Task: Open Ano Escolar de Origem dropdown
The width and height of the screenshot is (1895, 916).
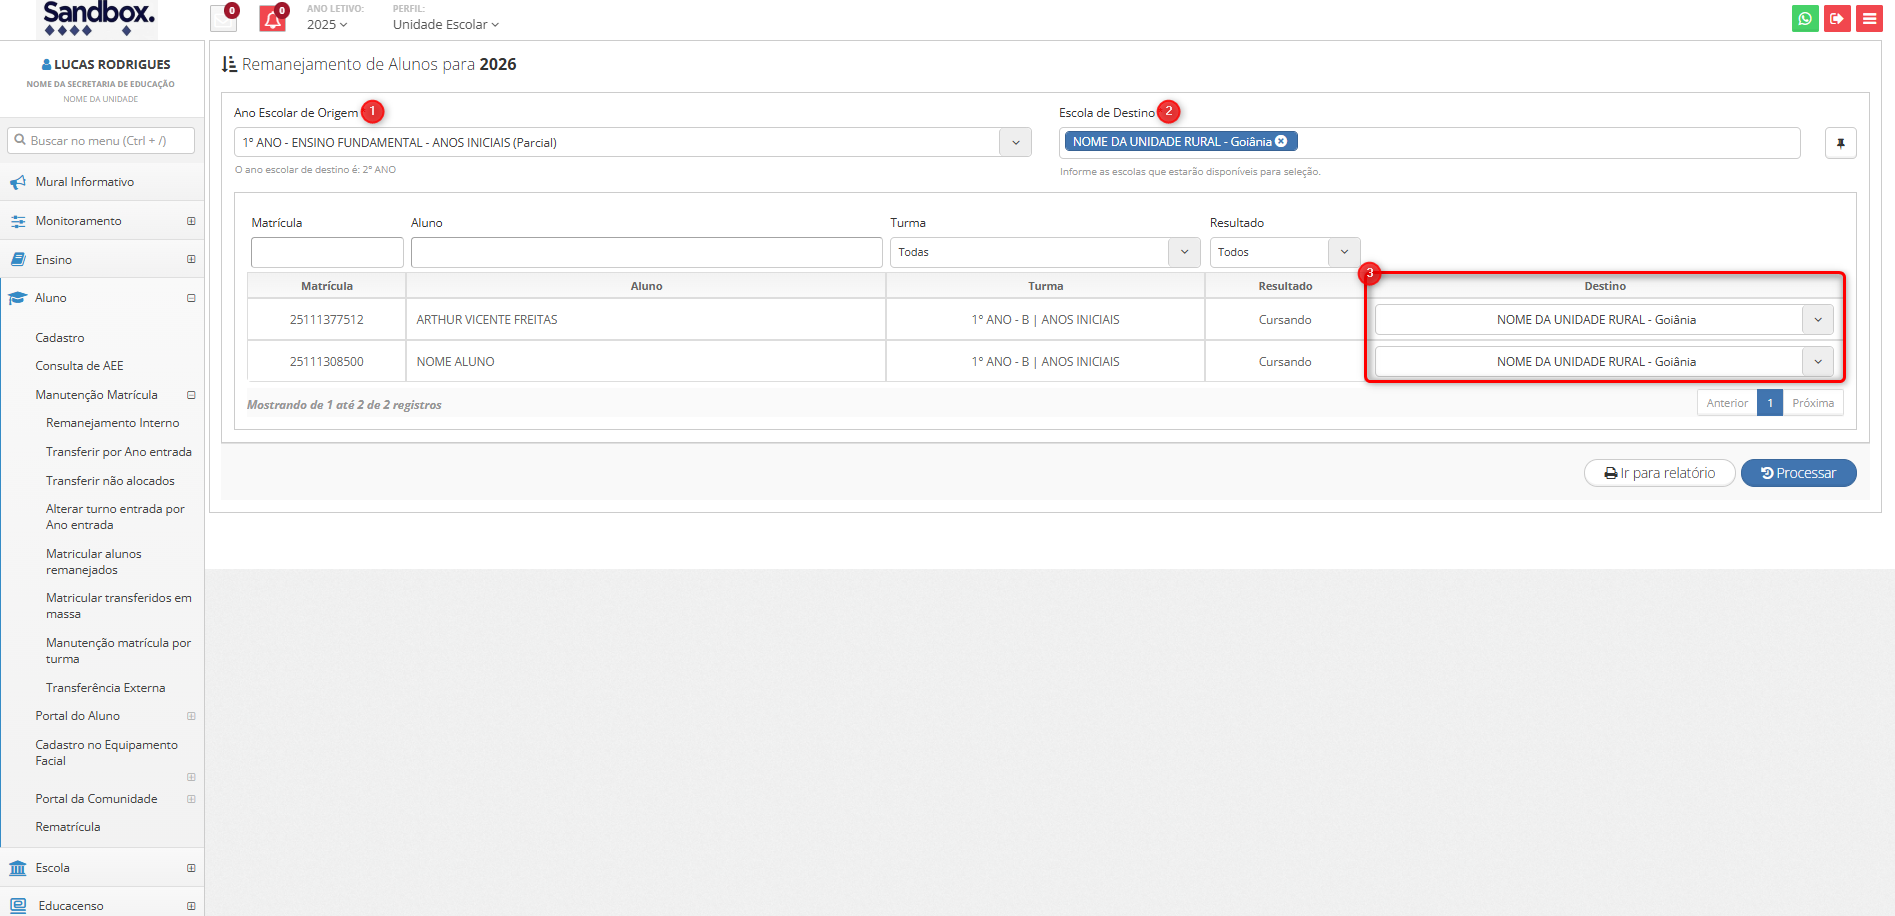Action: 1015,143
